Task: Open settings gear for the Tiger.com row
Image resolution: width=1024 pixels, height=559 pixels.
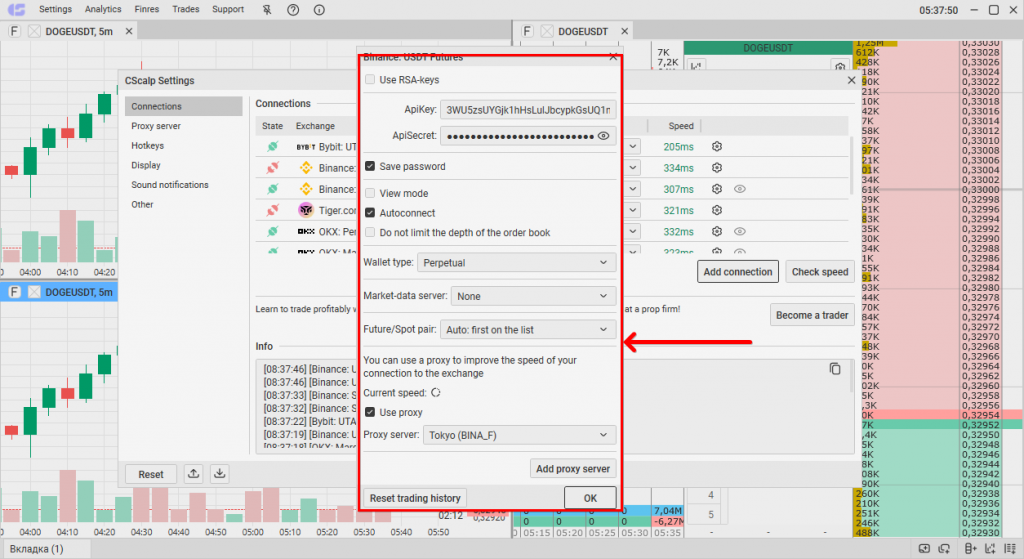Action: tap(716, 210)
